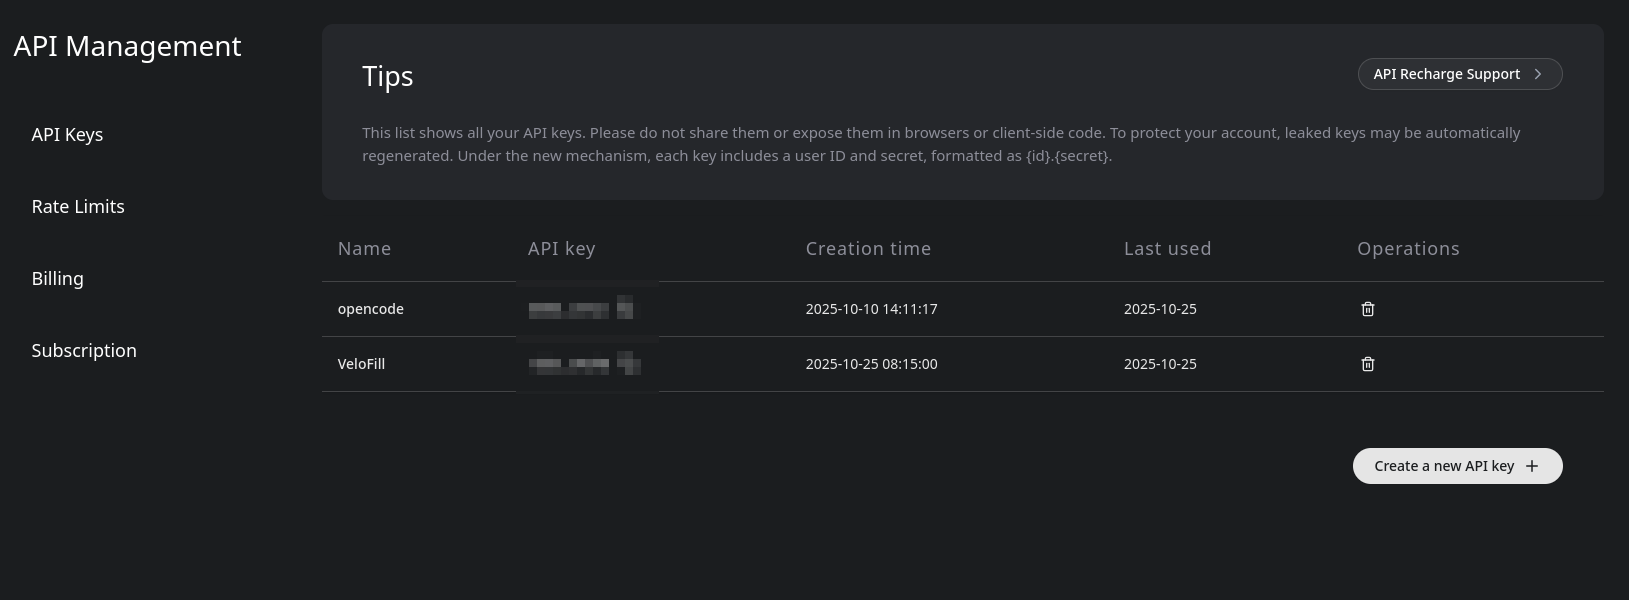1629x600 pixels.
Task: Delete the VeloFill API key
Action: pos(1368,364)
